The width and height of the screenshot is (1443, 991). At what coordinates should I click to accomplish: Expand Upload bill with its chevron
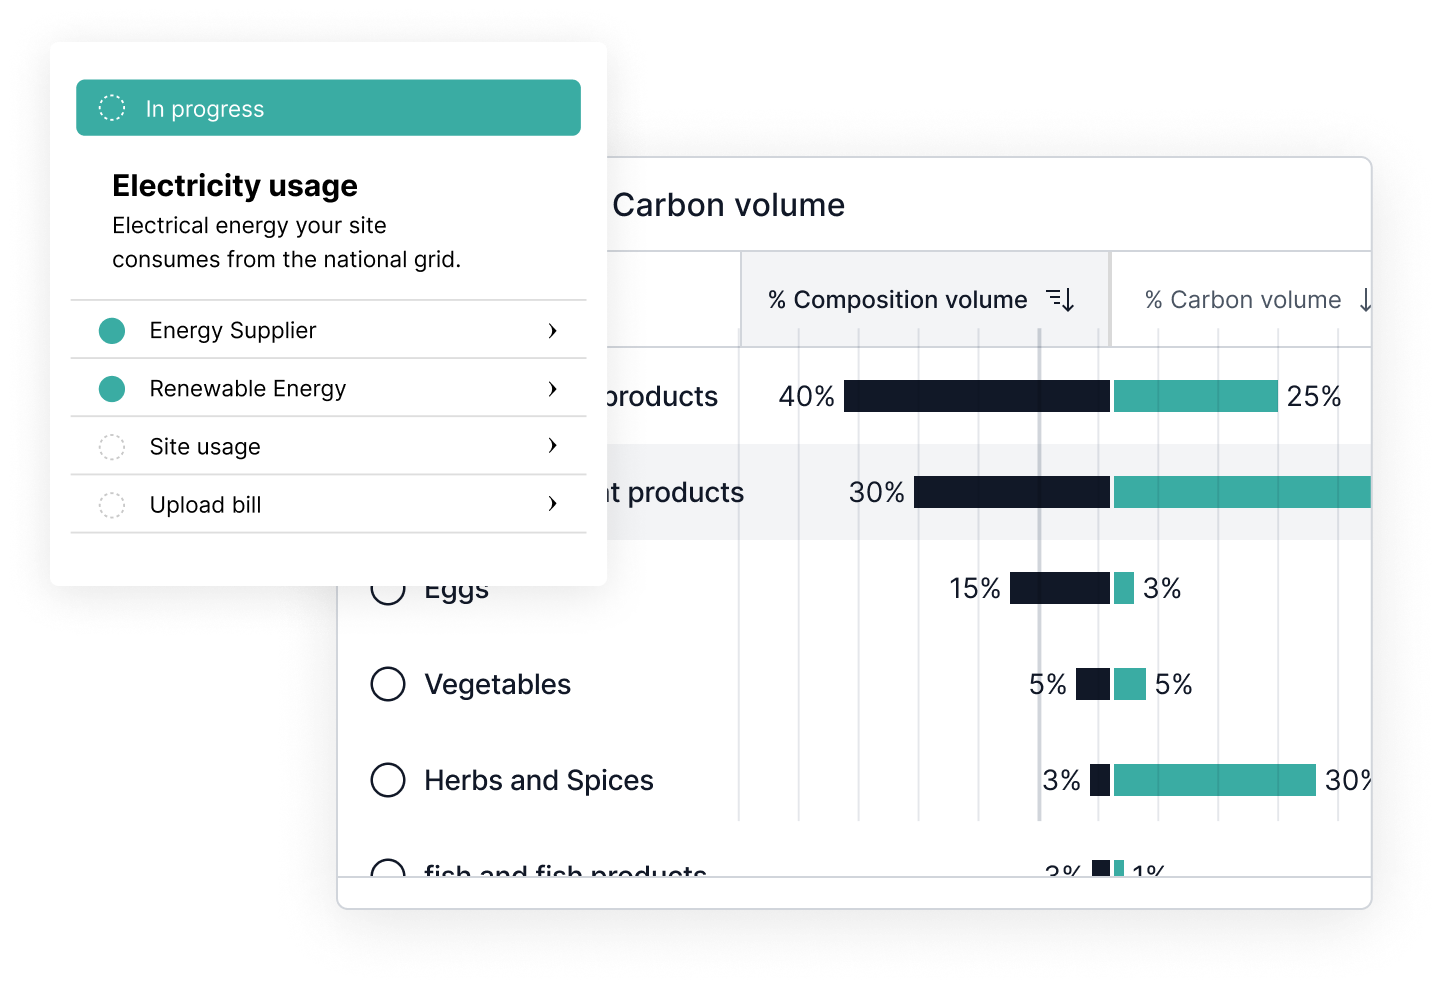click(x=552, y=504)
